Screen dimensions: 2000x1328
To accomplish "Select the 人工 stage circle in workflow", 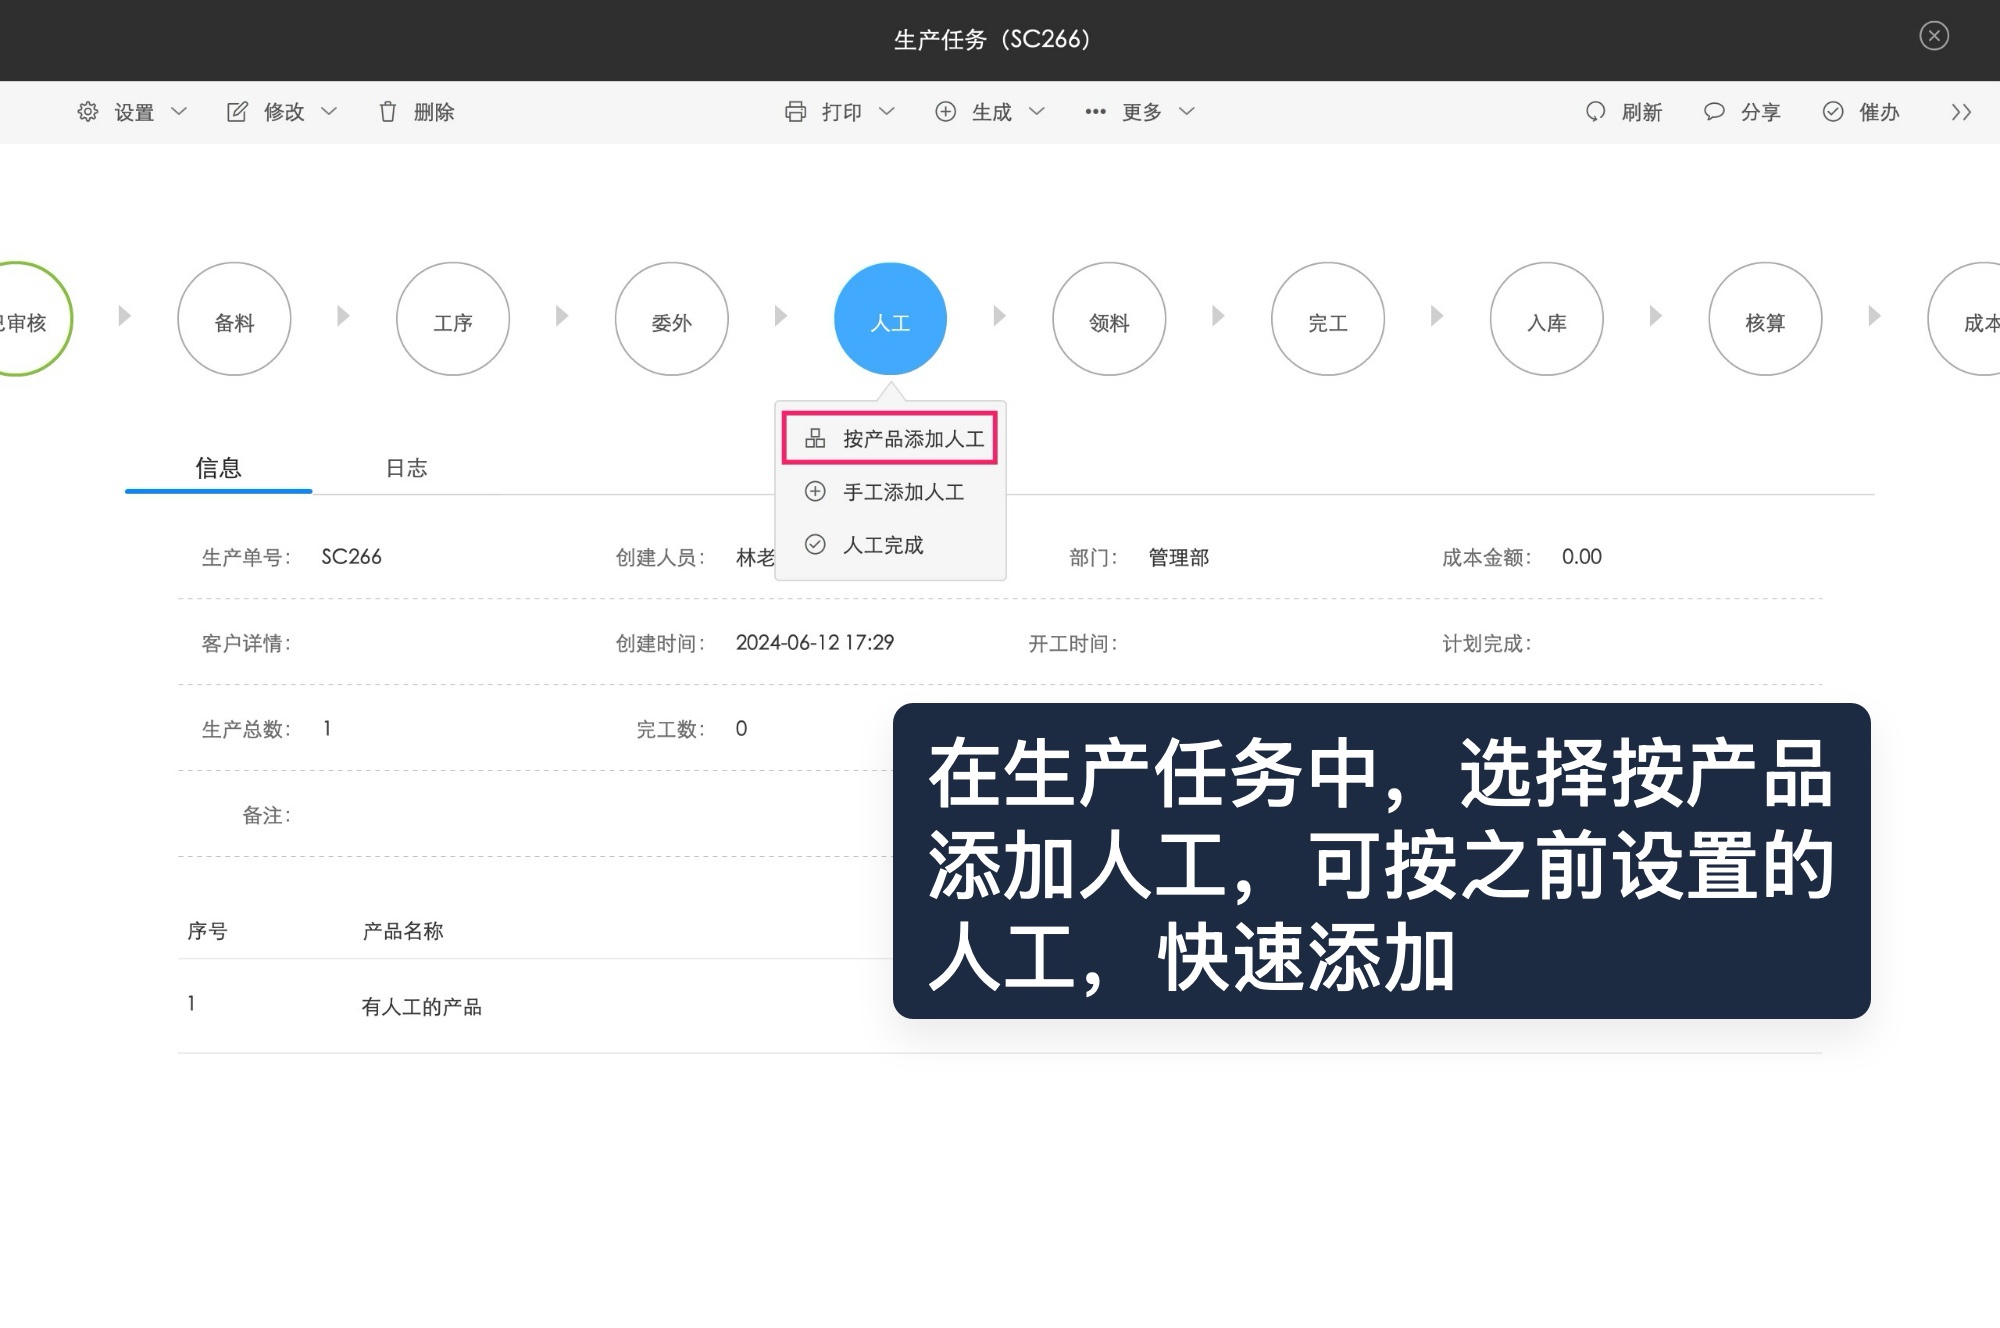I will click(890, 318).
